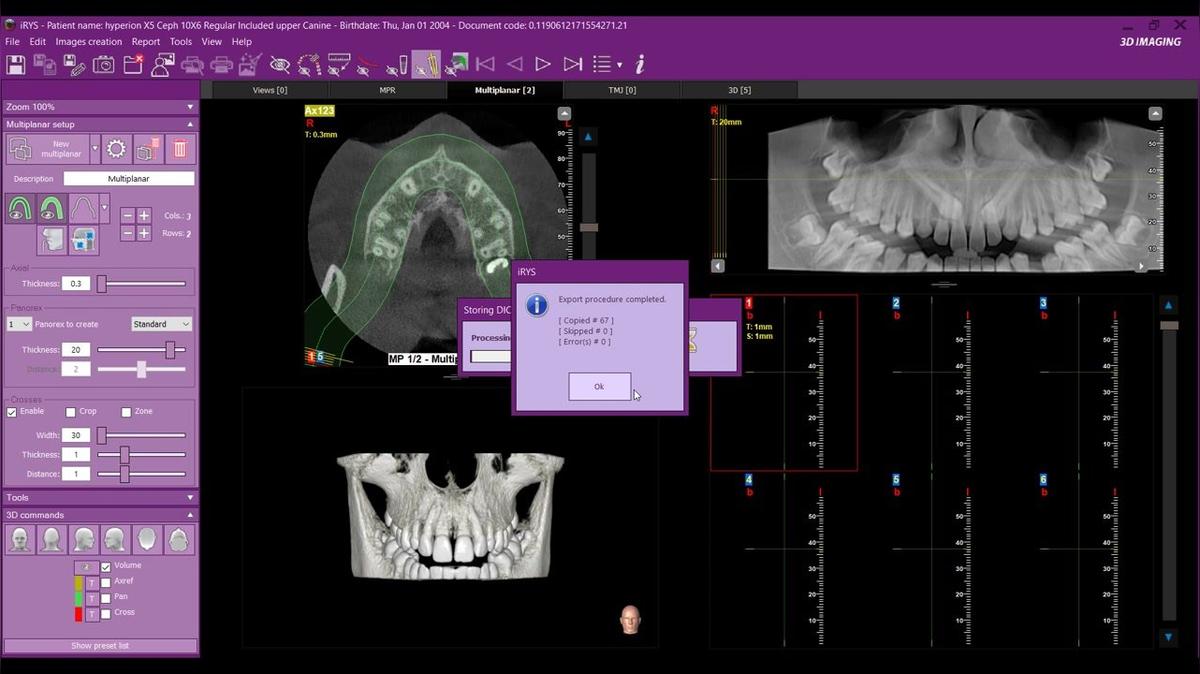Click the camera snapshot icon in toolbar
1200x674 pixels.
point(103,64)
